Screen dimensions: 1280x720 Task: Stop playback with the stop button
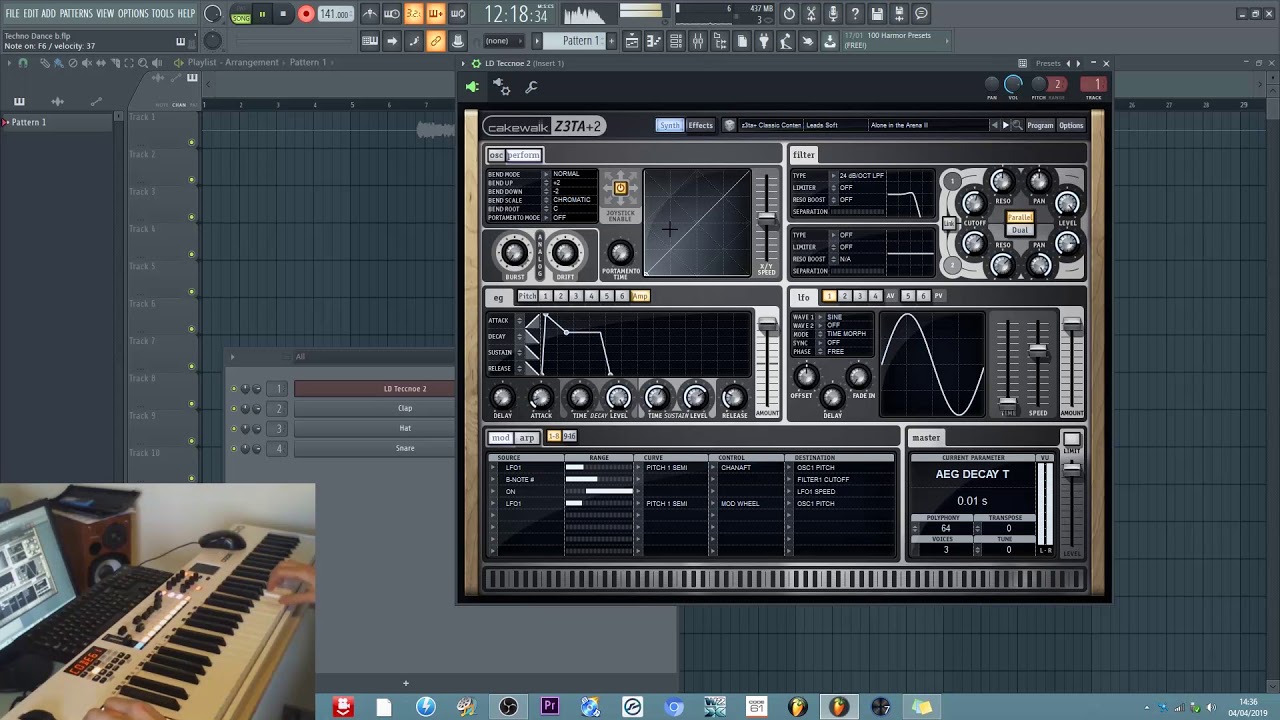(283, 13)
